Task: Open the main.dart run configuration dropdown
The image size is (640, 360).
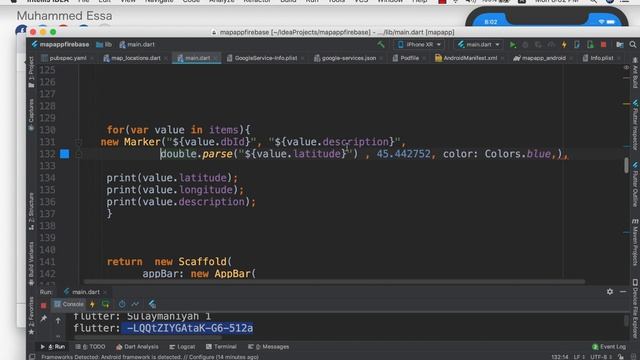Action: (x=478, y=44)
